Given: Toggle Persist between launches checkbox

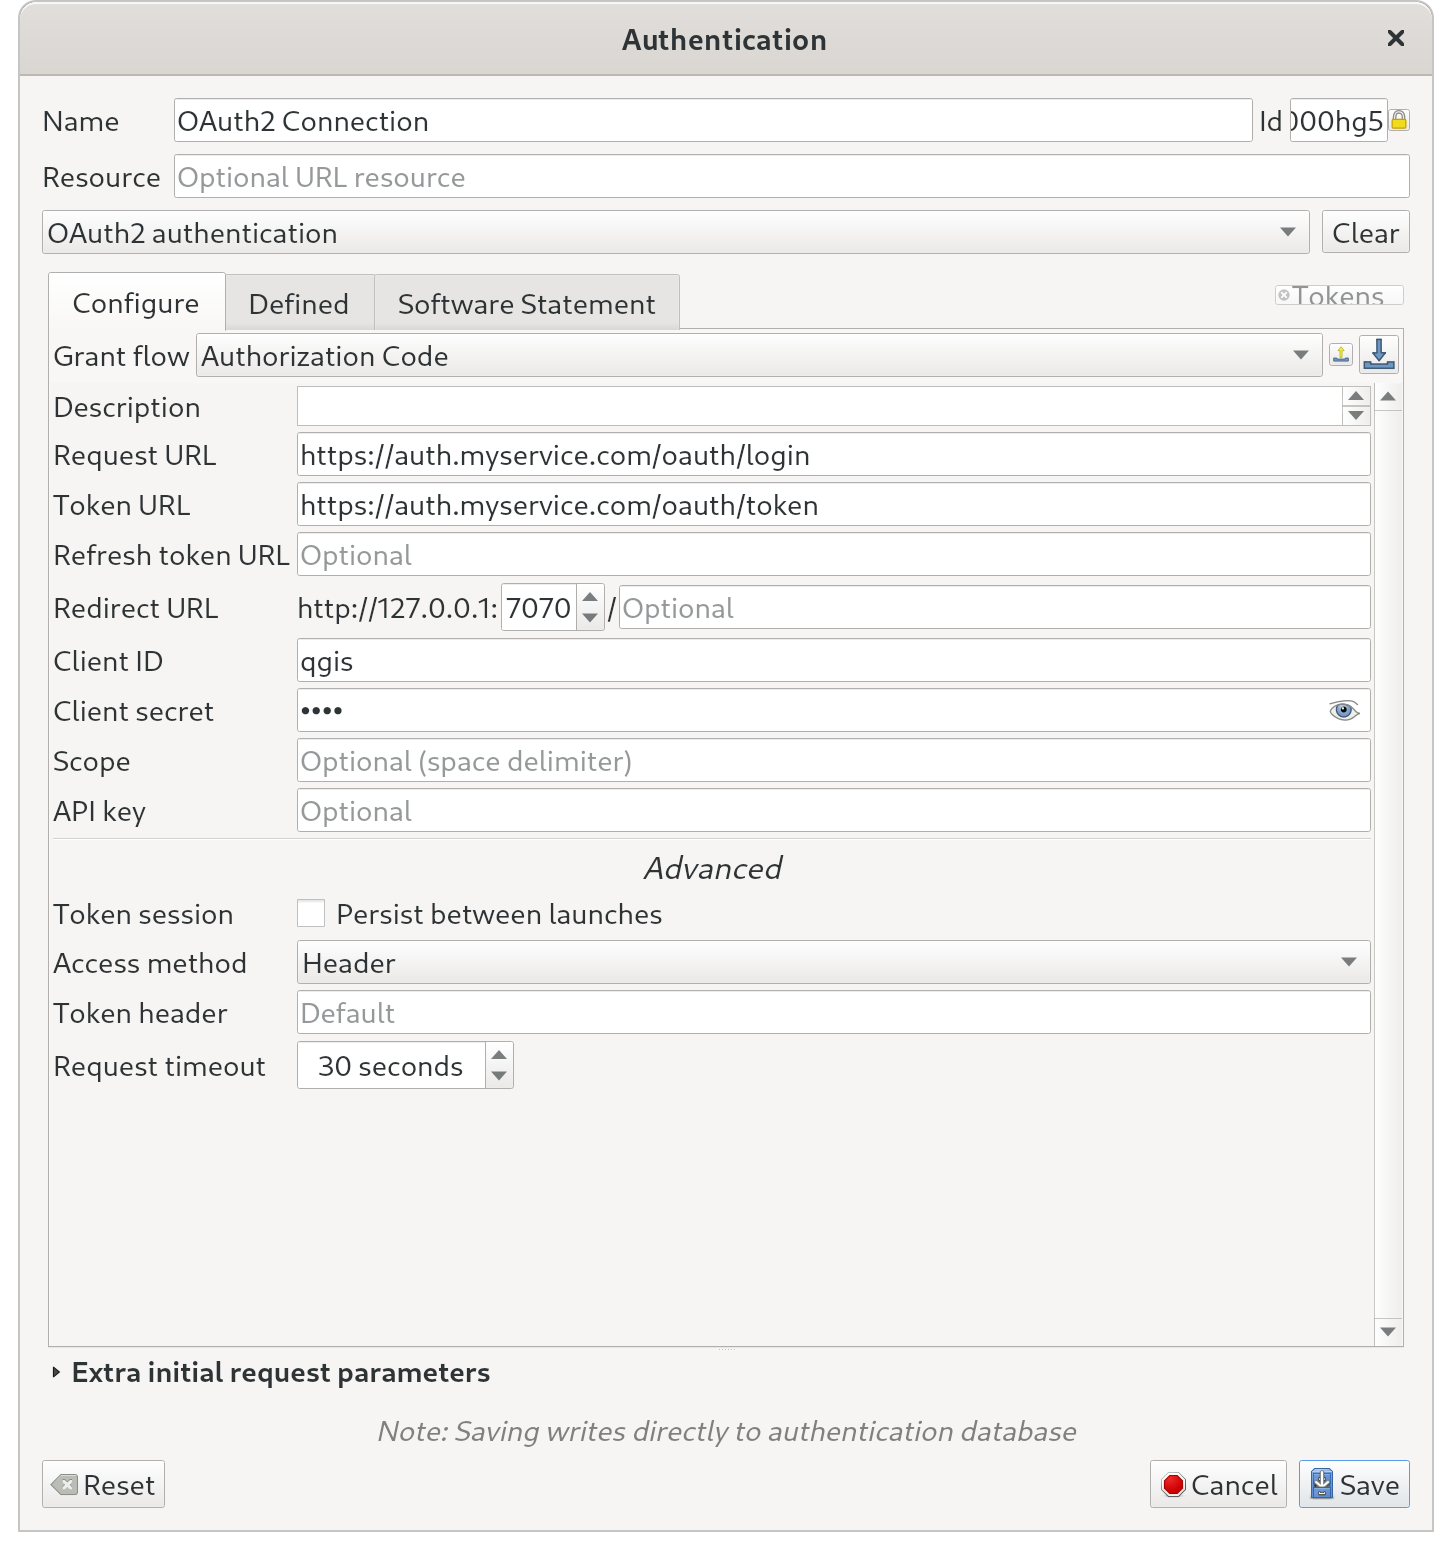Looking at the screenshot, I should tap(311, 914).
